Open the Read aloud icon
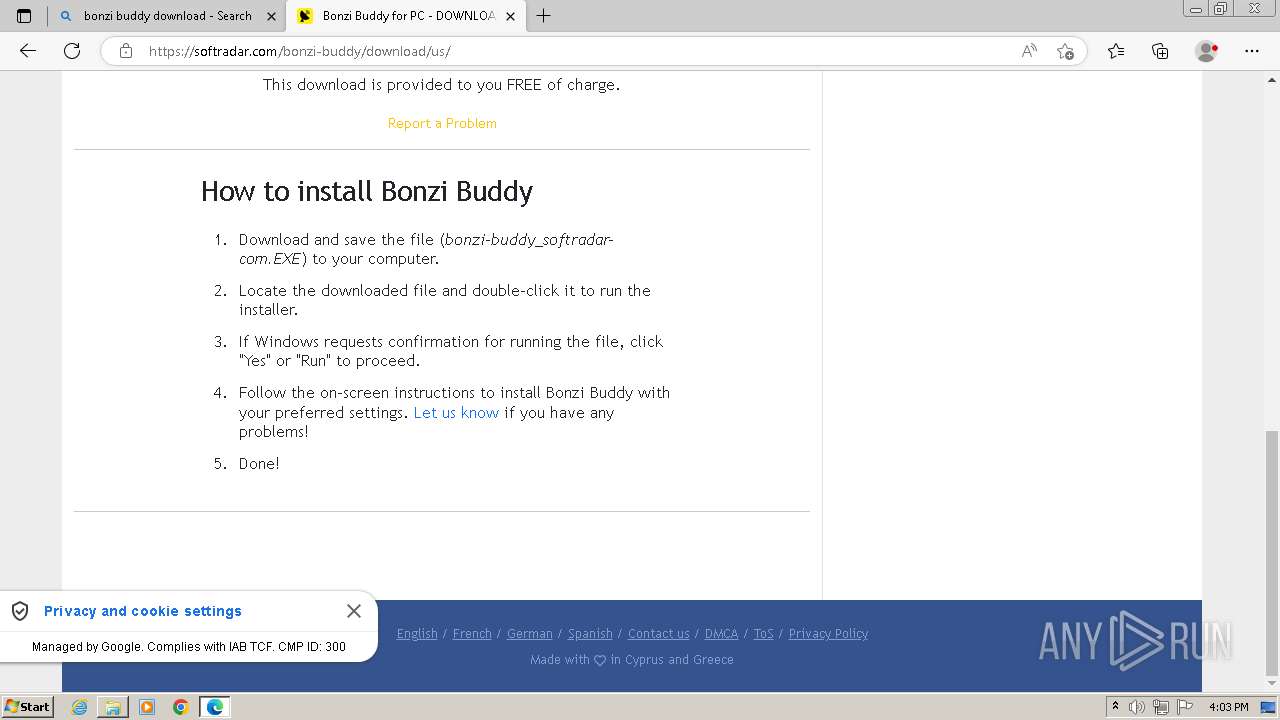 pyautogui.click(x=1029, y=51)
